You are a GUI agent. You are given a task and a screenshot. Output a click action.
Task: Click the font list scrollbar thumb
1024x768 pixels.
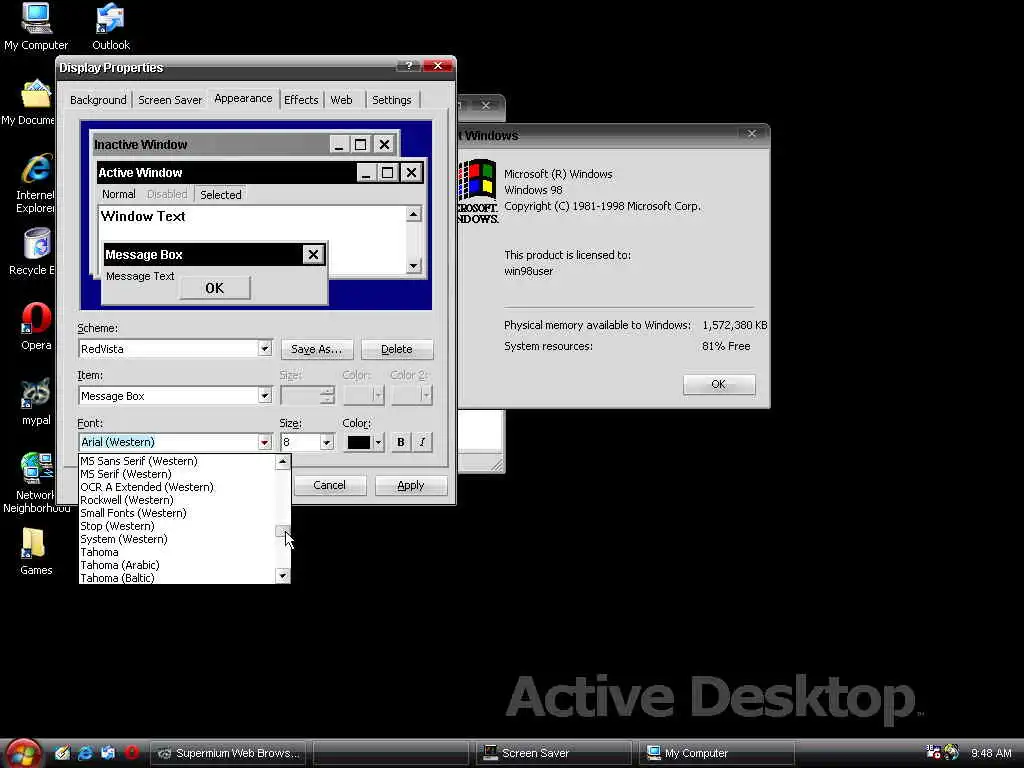click(282, 530)
